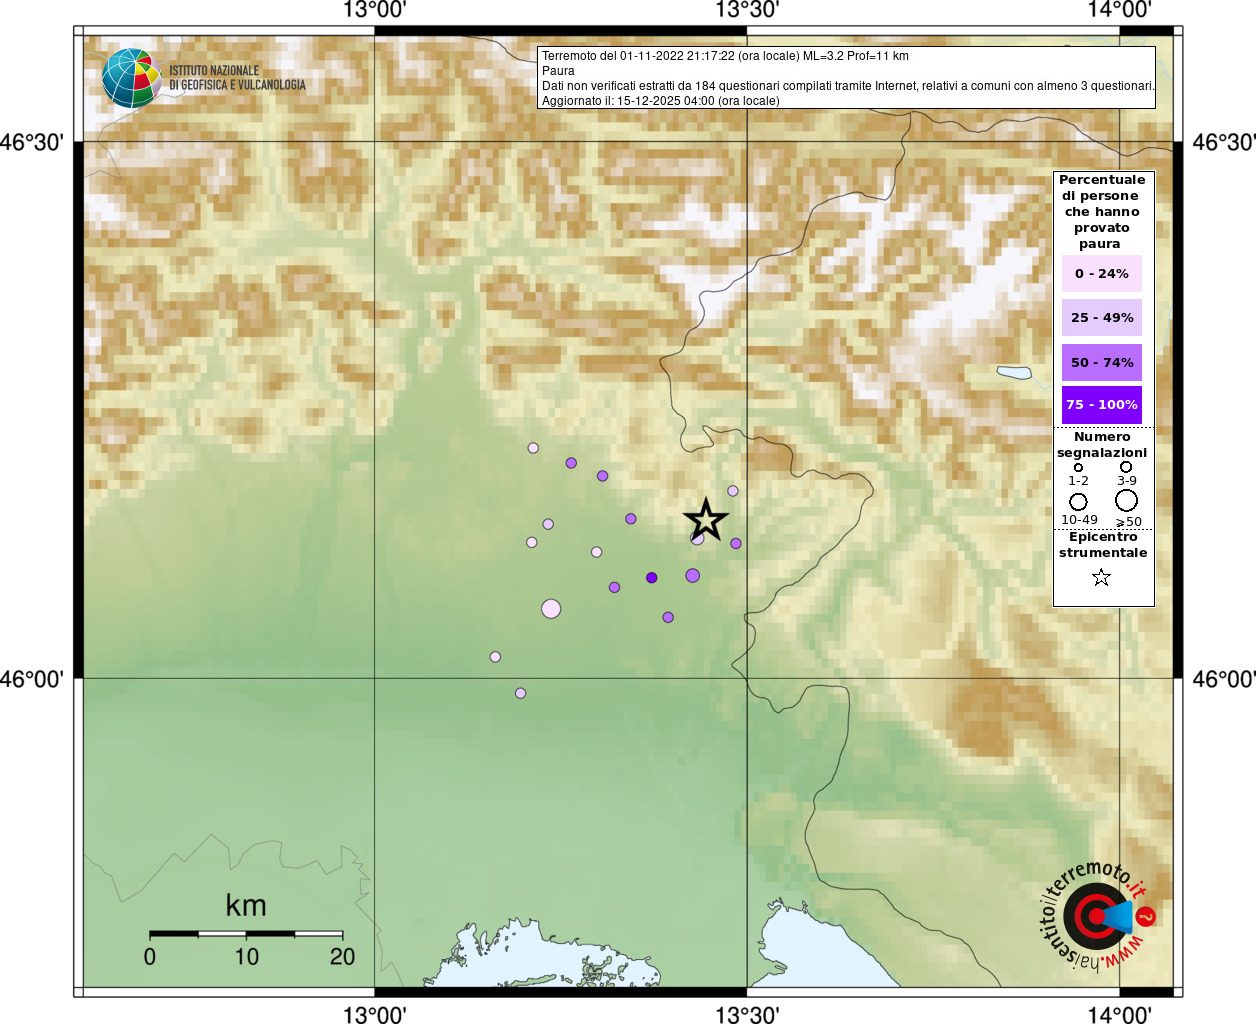
Task: Click the 1-2 reports circle in legend
Action: click(x=1078, y=467)
